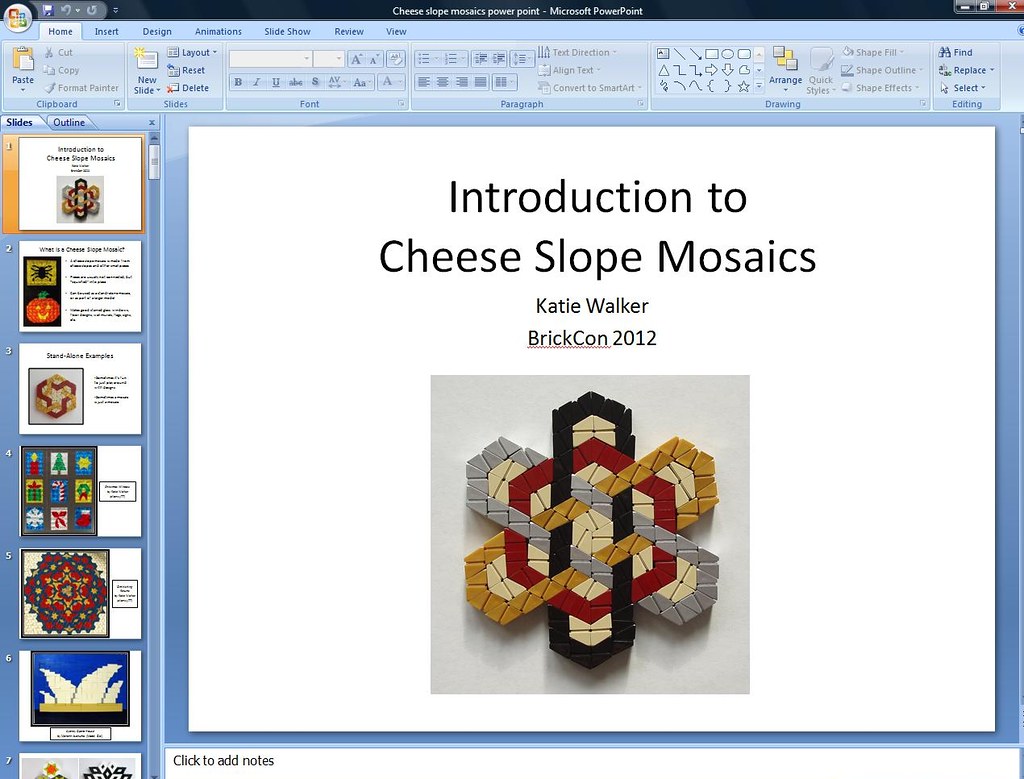Open the Layout dropdown
The image size is (1024, 779).
click(x=193, y=52)
